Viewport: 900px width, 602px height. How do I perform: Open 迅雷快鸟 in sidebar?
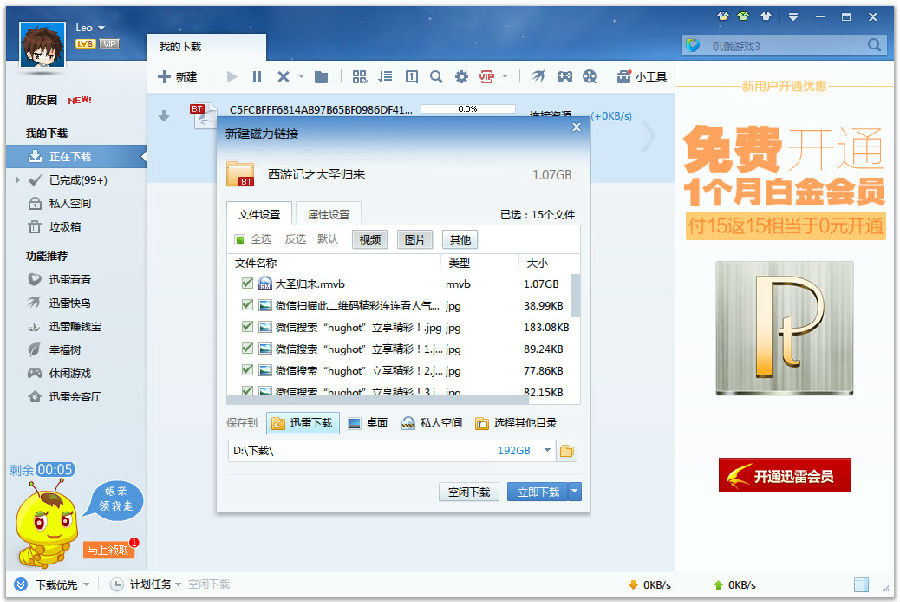click(69, 303)
